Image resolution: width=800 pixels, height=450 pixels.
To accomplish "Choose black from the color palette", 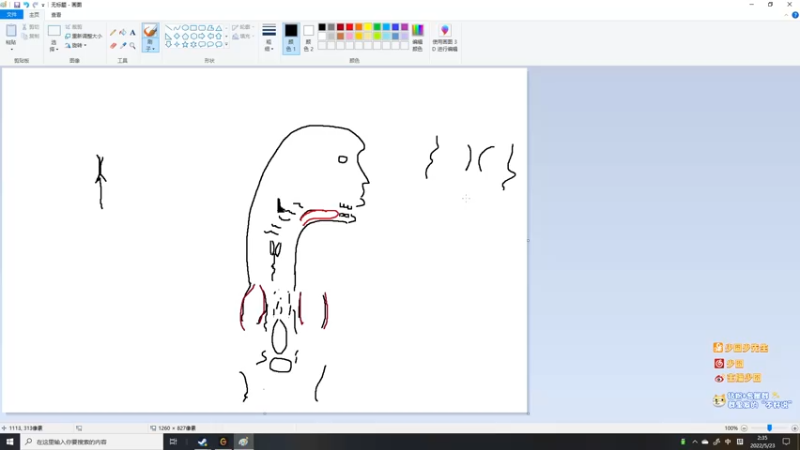I will (322, 27).
